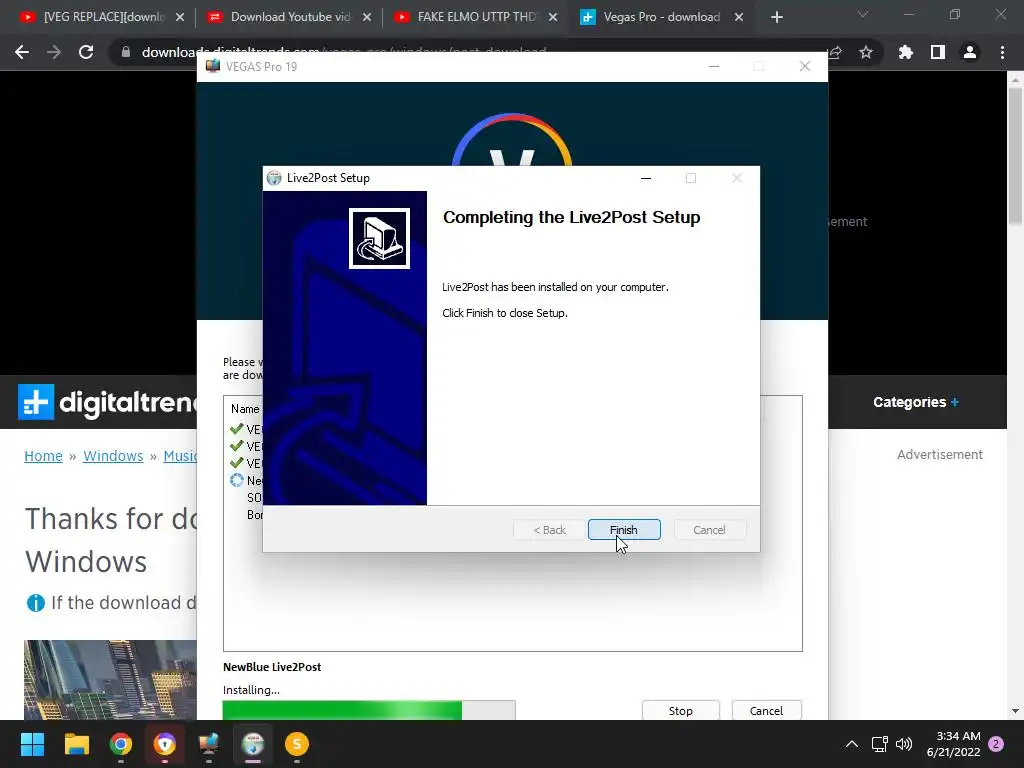Close the Vegas Pro download tab
This screenshot has height=768, width=1024.
tap(739, 17)
